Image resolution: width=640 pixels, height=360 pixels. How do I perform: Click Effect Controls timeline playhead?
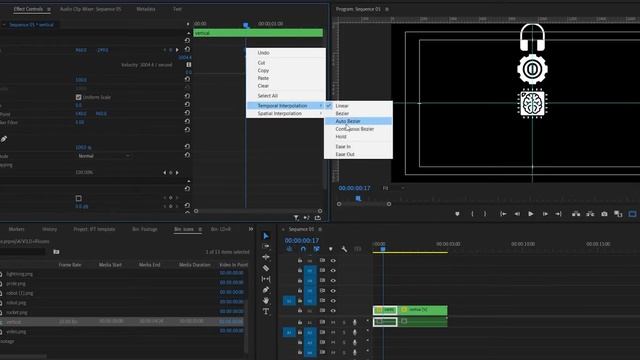pos(246,25)
